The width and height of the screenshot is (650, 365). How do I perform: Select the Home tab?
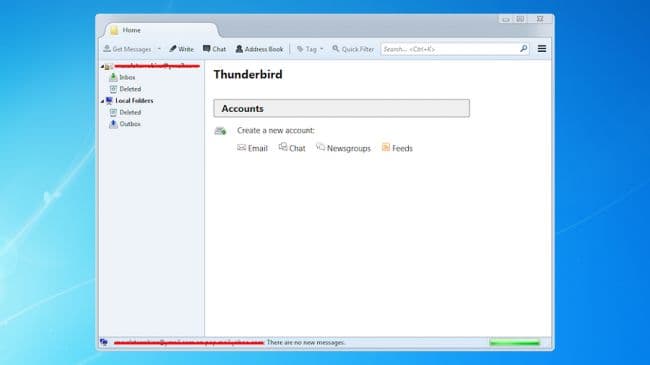[x=161, y=30]
